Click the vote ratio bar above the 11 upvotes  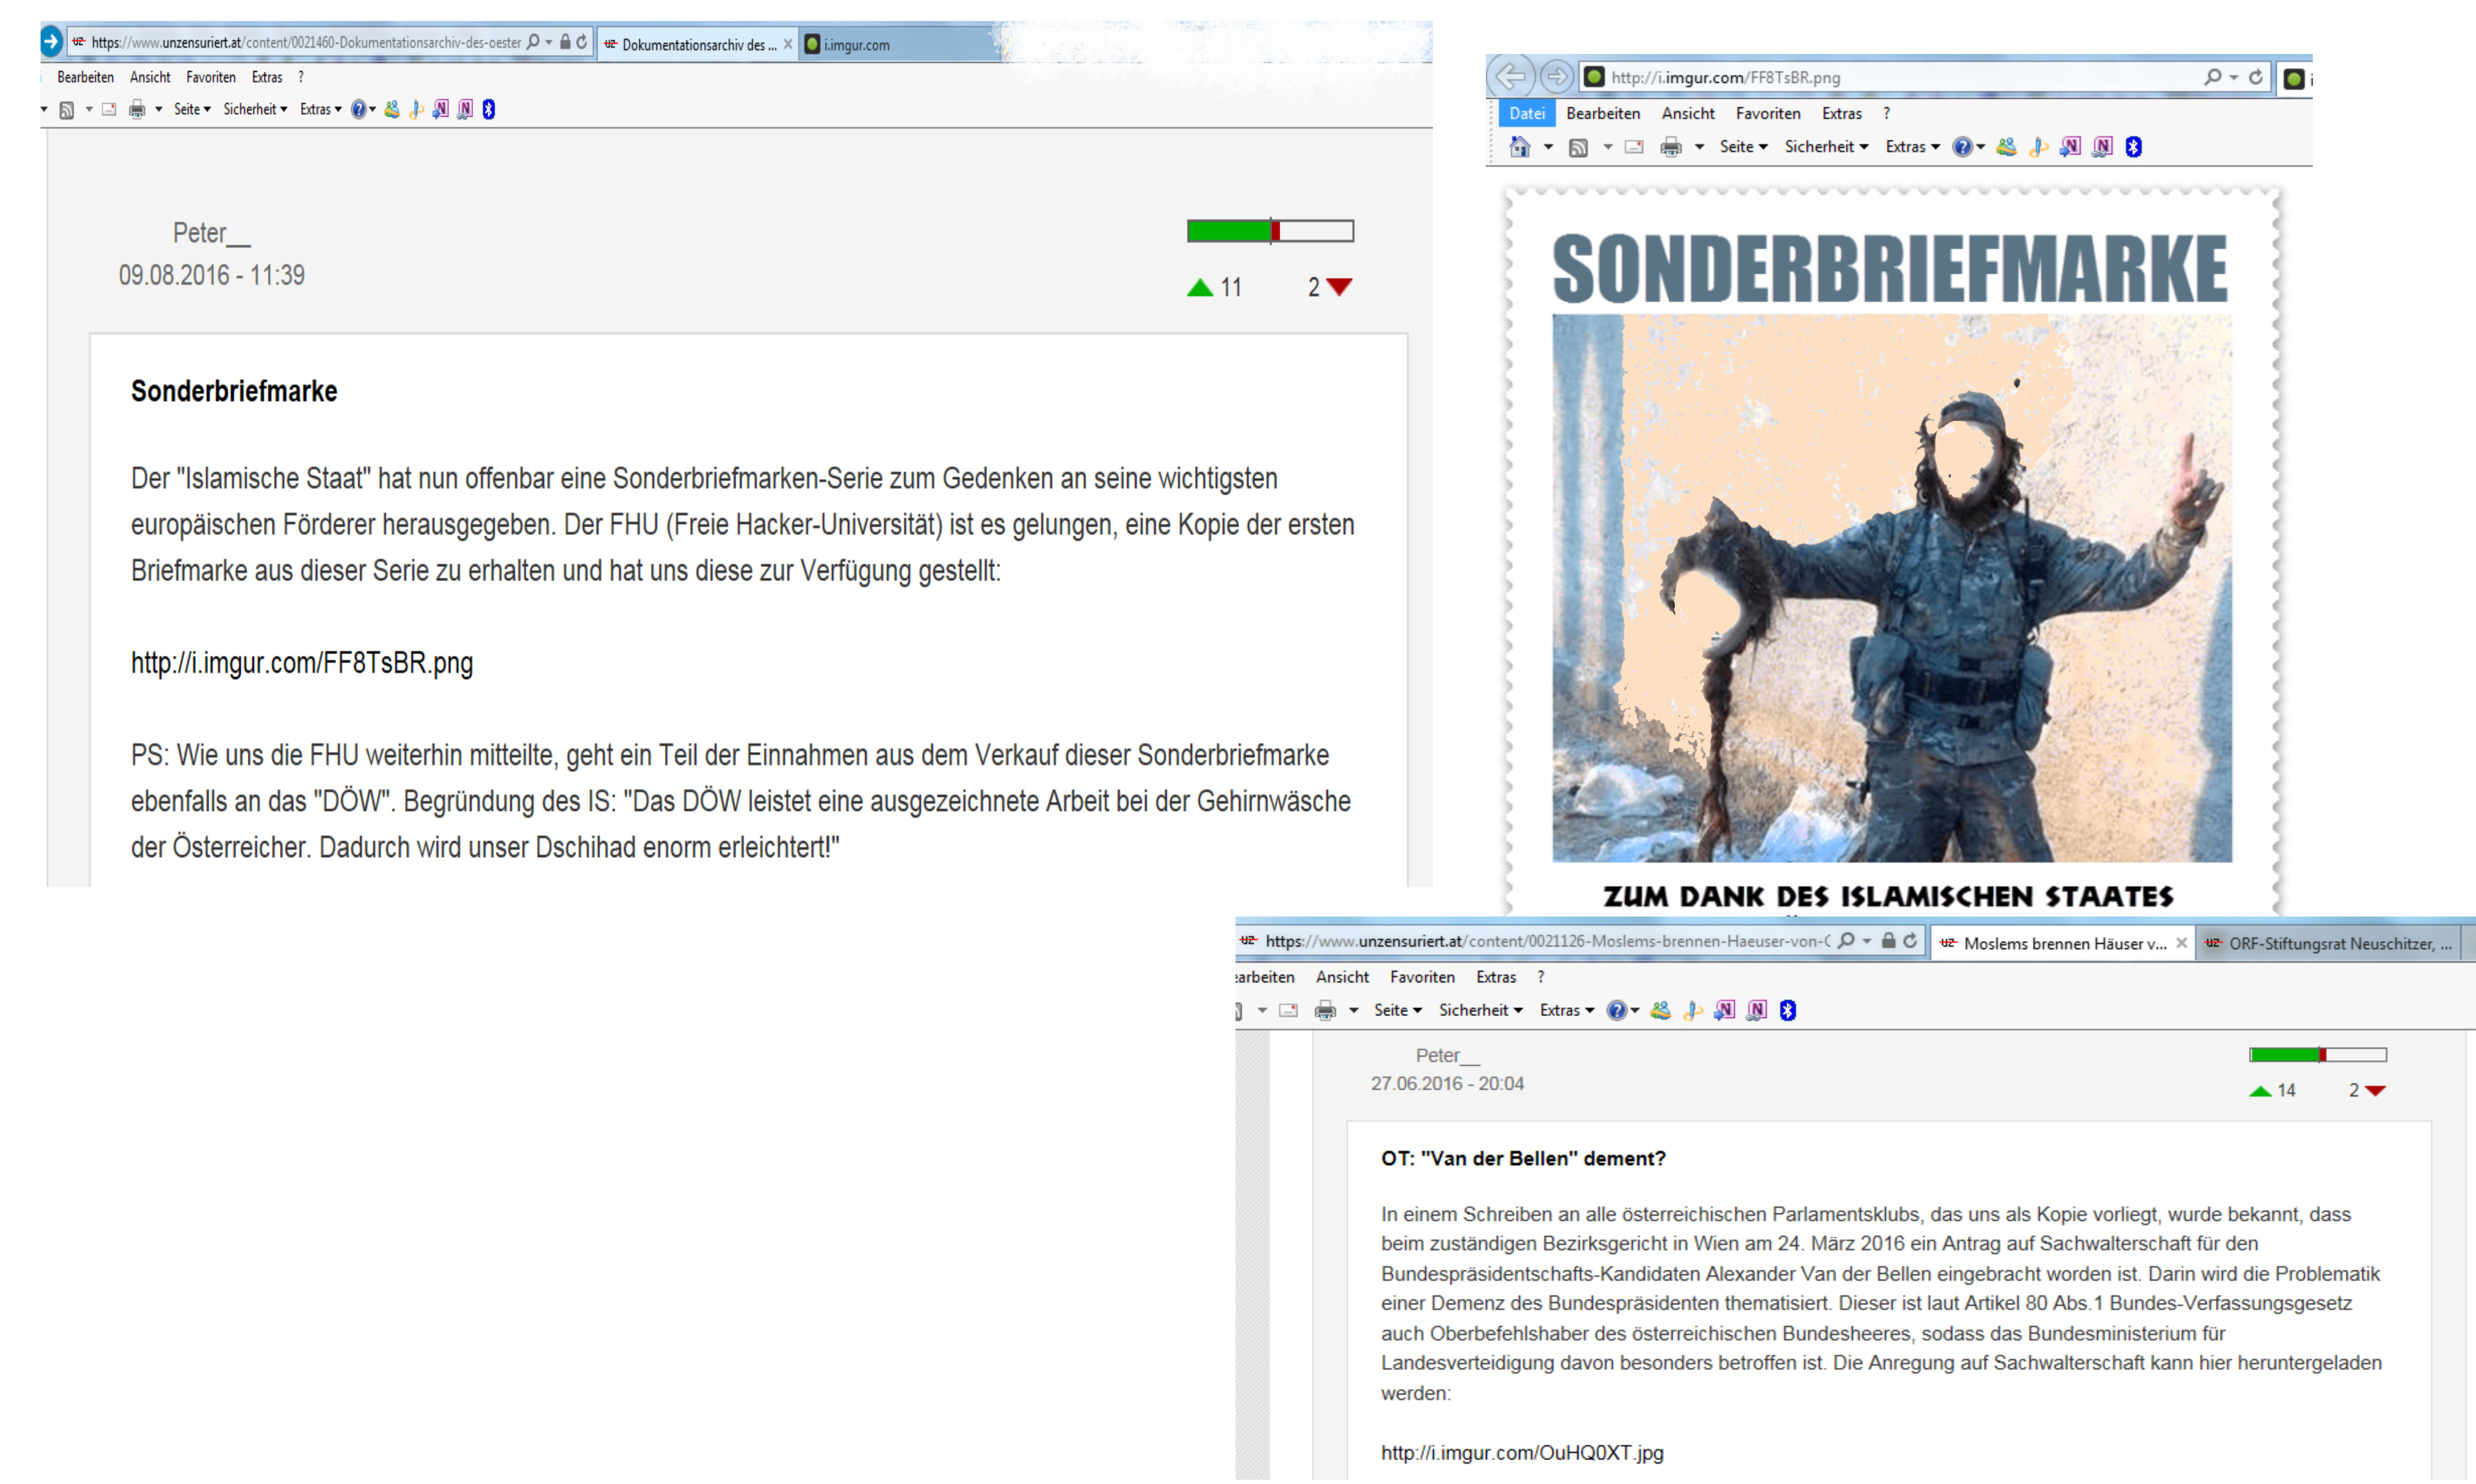[1270, 231]
